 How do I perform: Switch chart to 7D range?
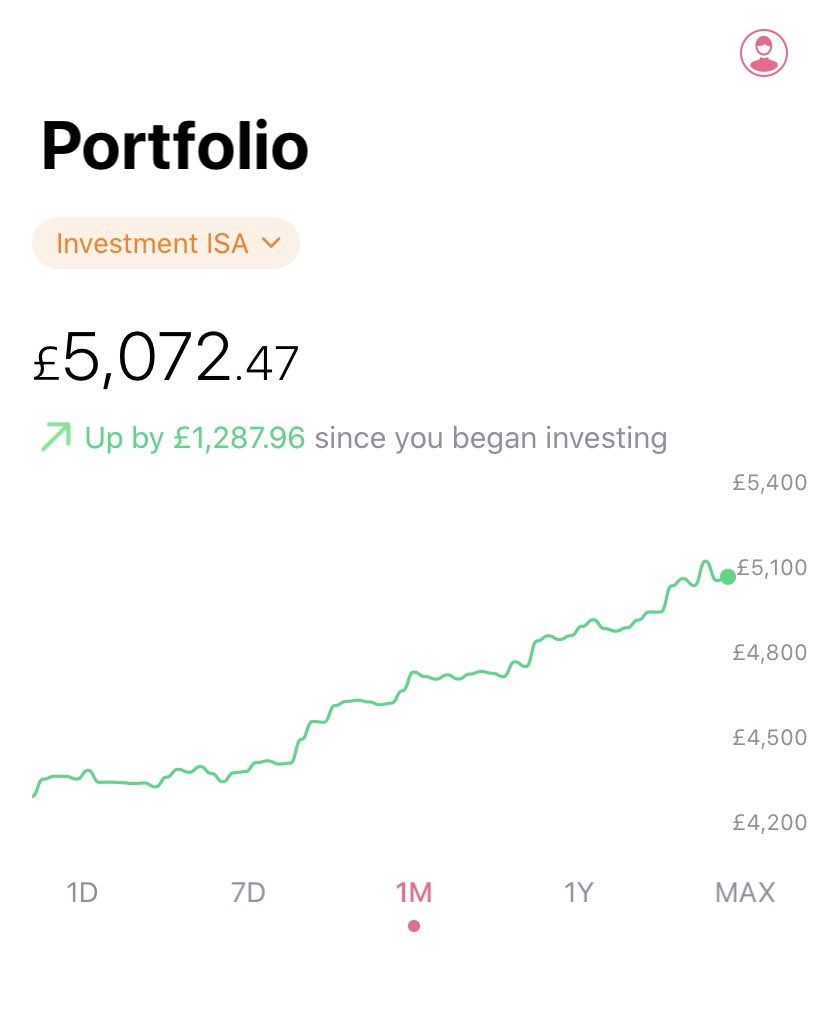pos(248,892)
